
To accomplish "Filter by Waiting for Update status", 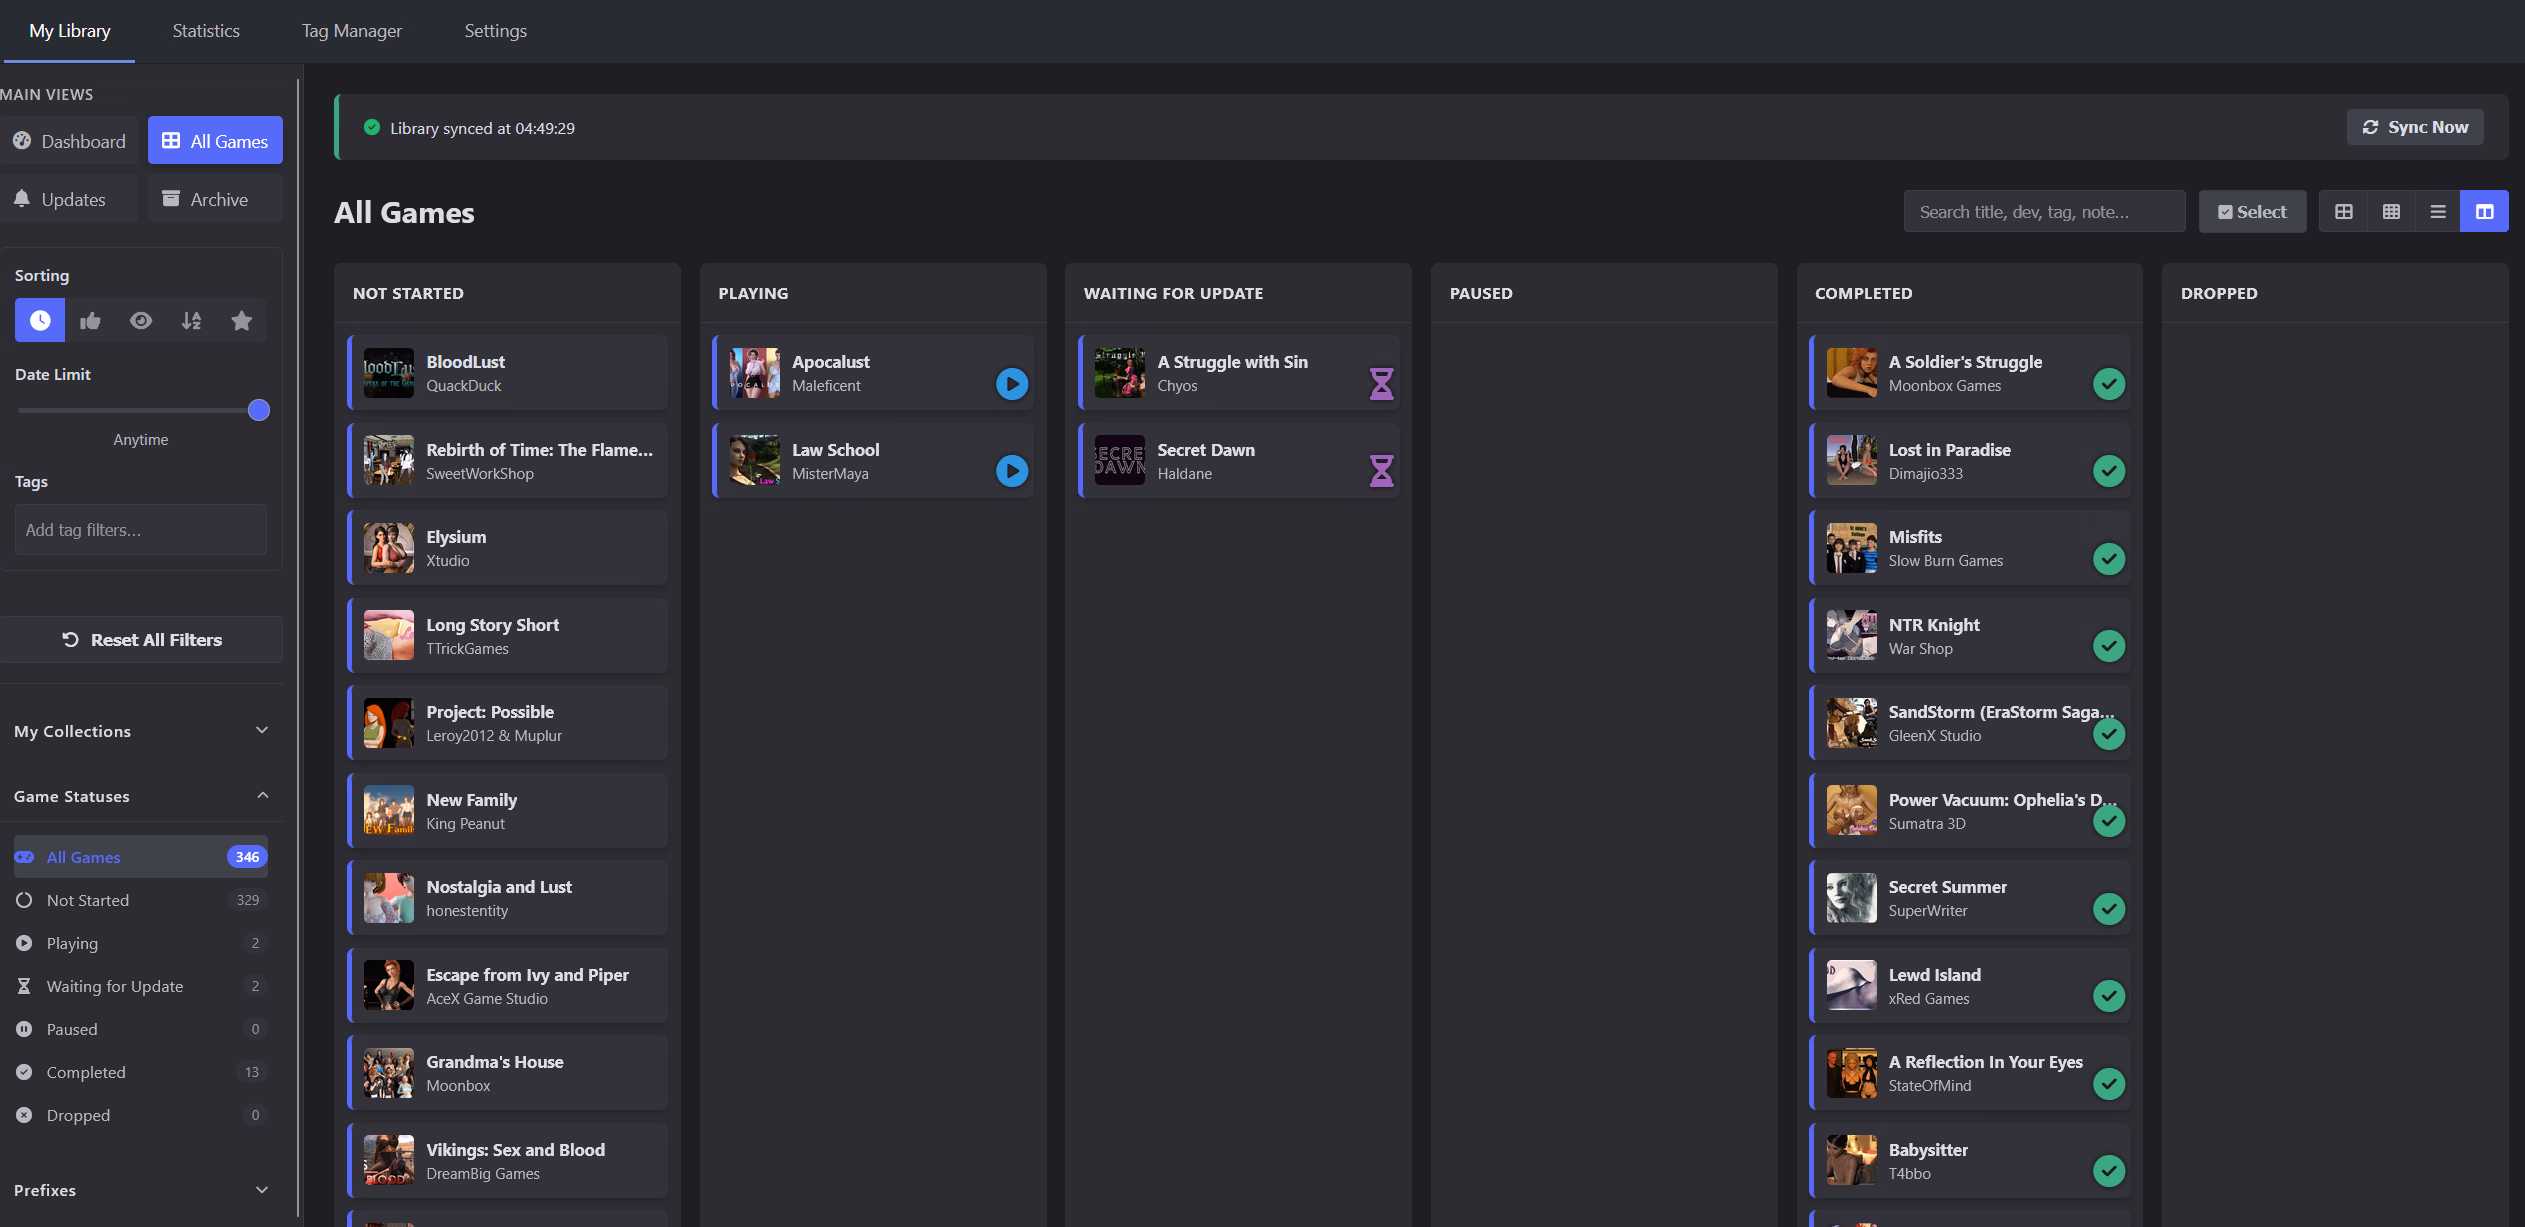I will click(141, 986).
